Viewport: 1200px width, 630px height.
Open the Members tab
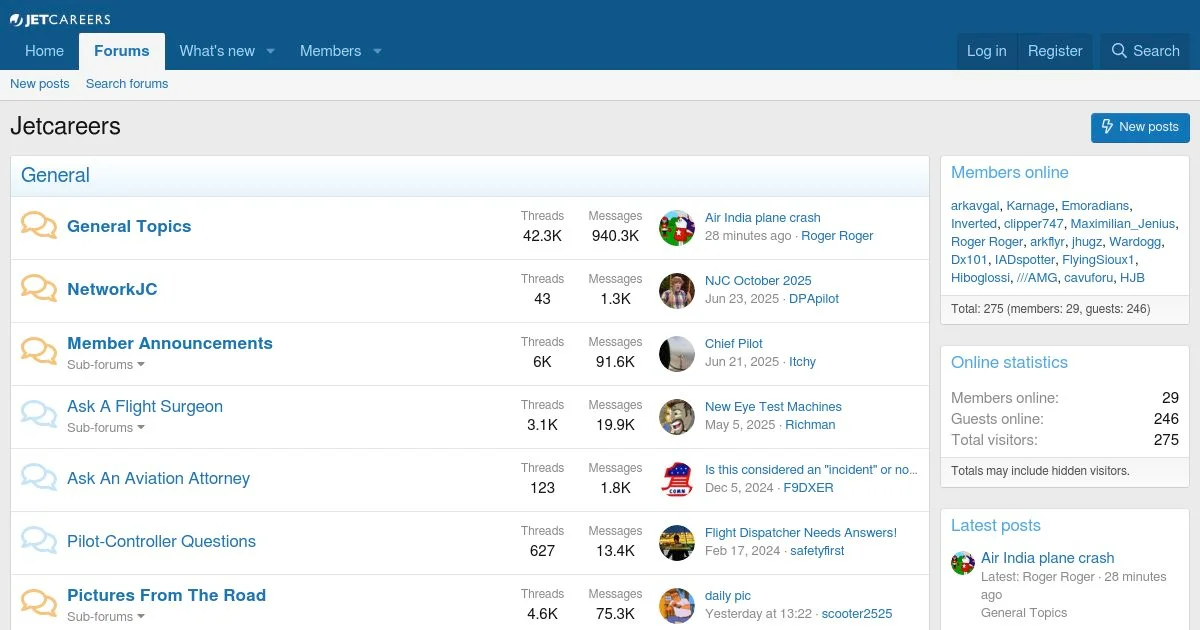pos(330,51)
